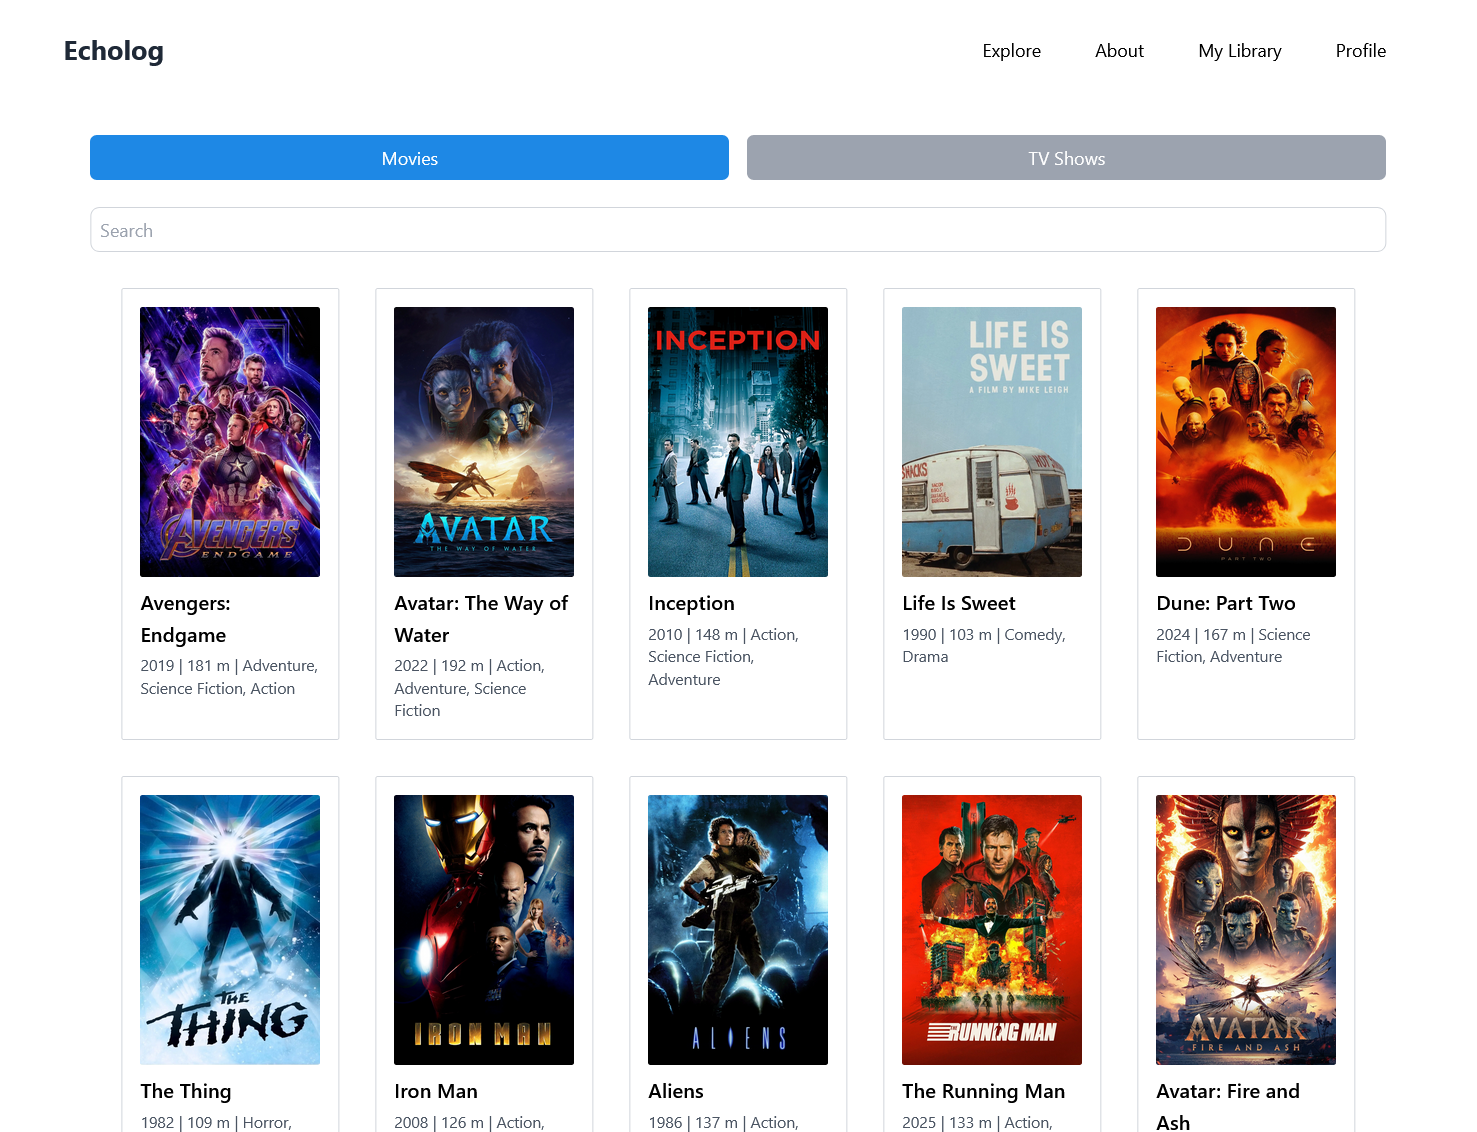The image size is (1477, 1132).
Task: Select the Avengers: Endgame title
Action: [x=185, y=618]
